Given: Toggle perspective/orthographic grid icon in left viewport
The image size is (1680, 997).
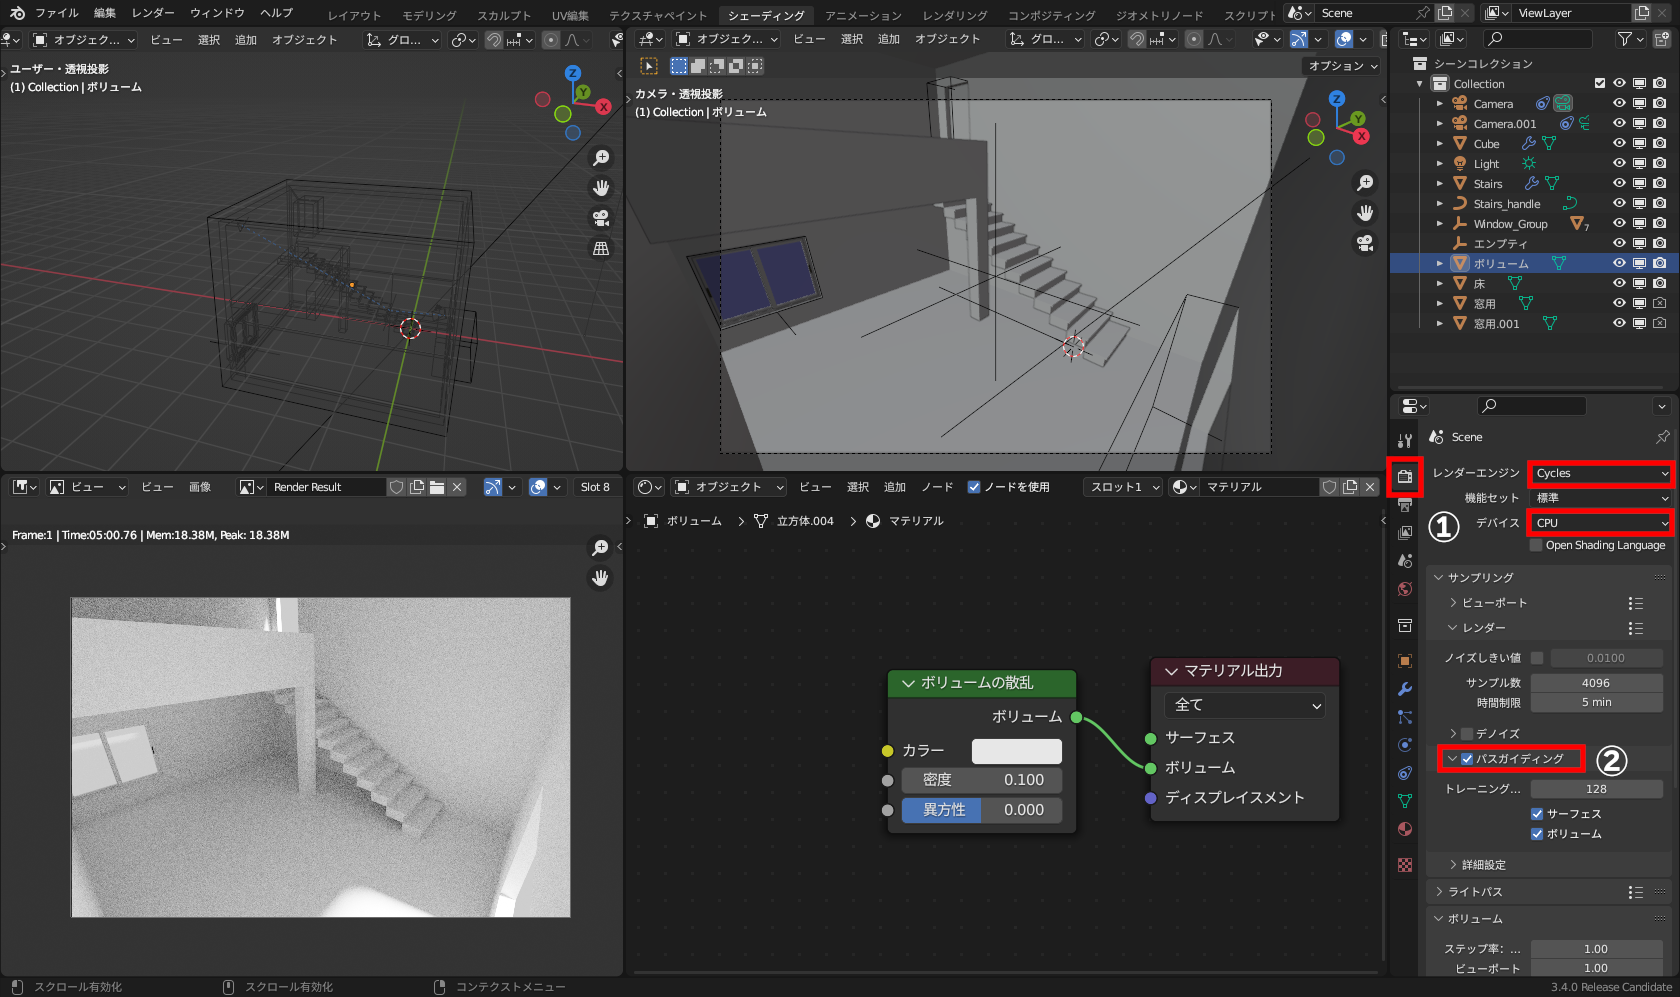Looking at the screenshot, I should 601,248.
